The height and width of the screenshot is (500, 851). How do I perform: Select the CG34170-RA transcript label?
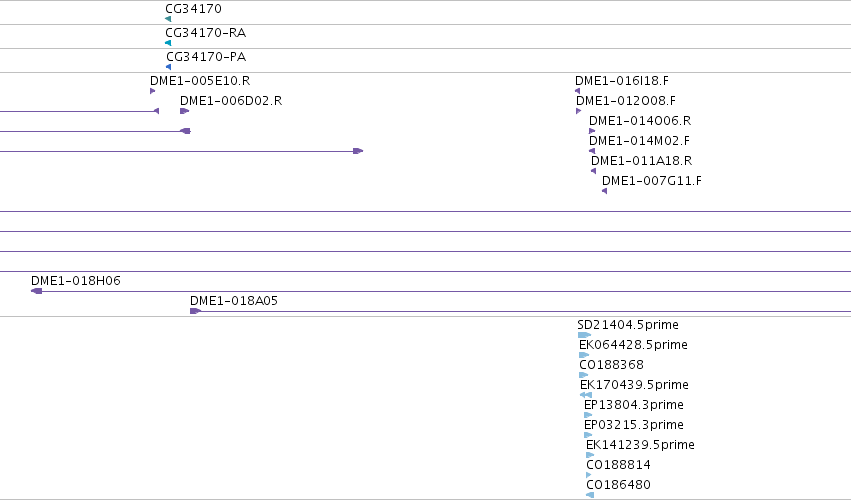[206, 33]
